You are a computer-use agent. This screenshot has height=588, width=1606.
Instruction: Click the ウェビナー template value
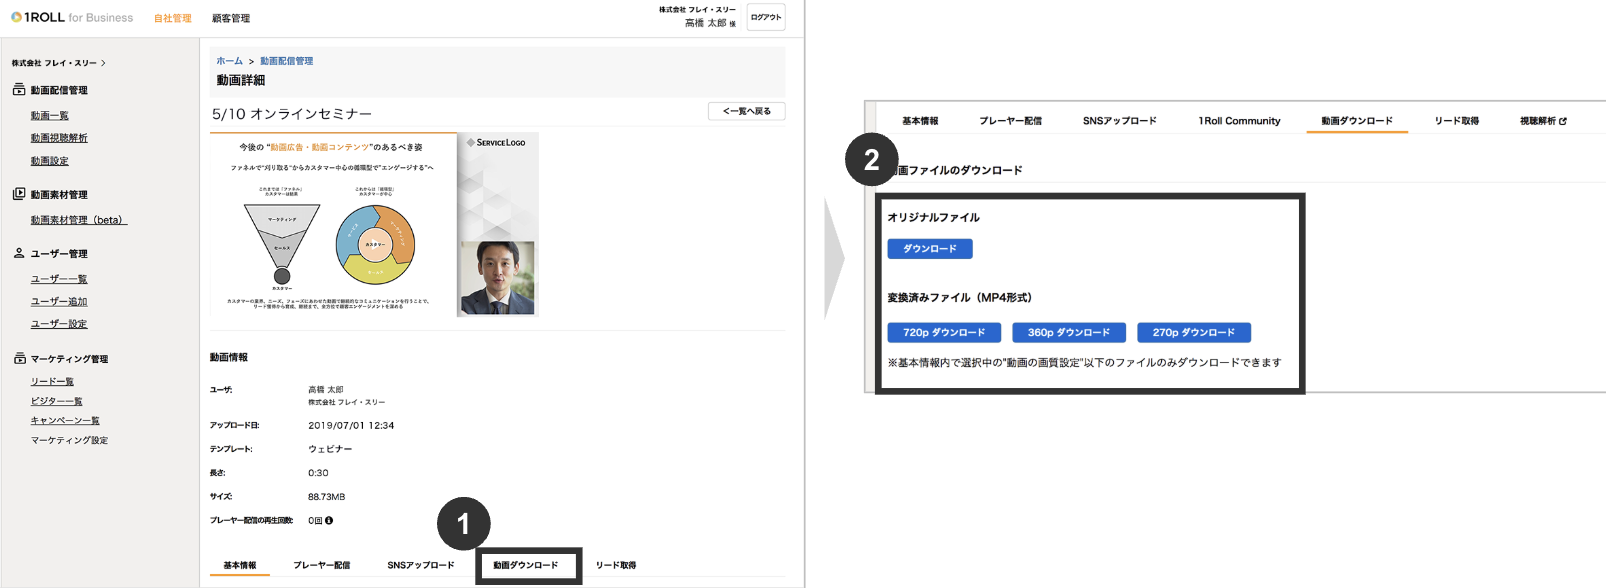point(330,449)
